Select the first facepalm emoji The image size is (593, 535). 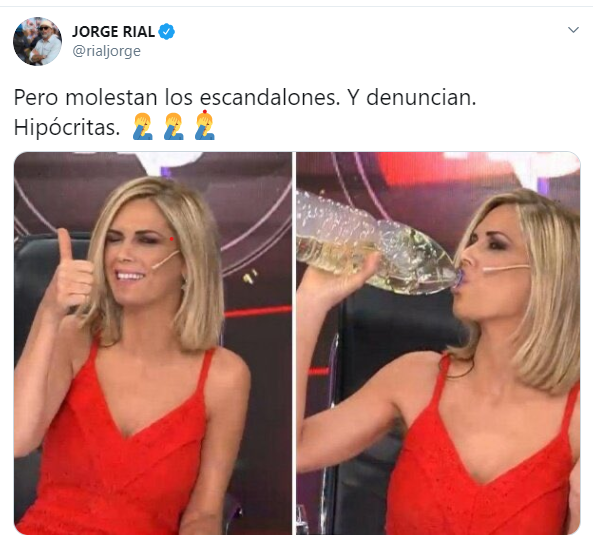142,127
